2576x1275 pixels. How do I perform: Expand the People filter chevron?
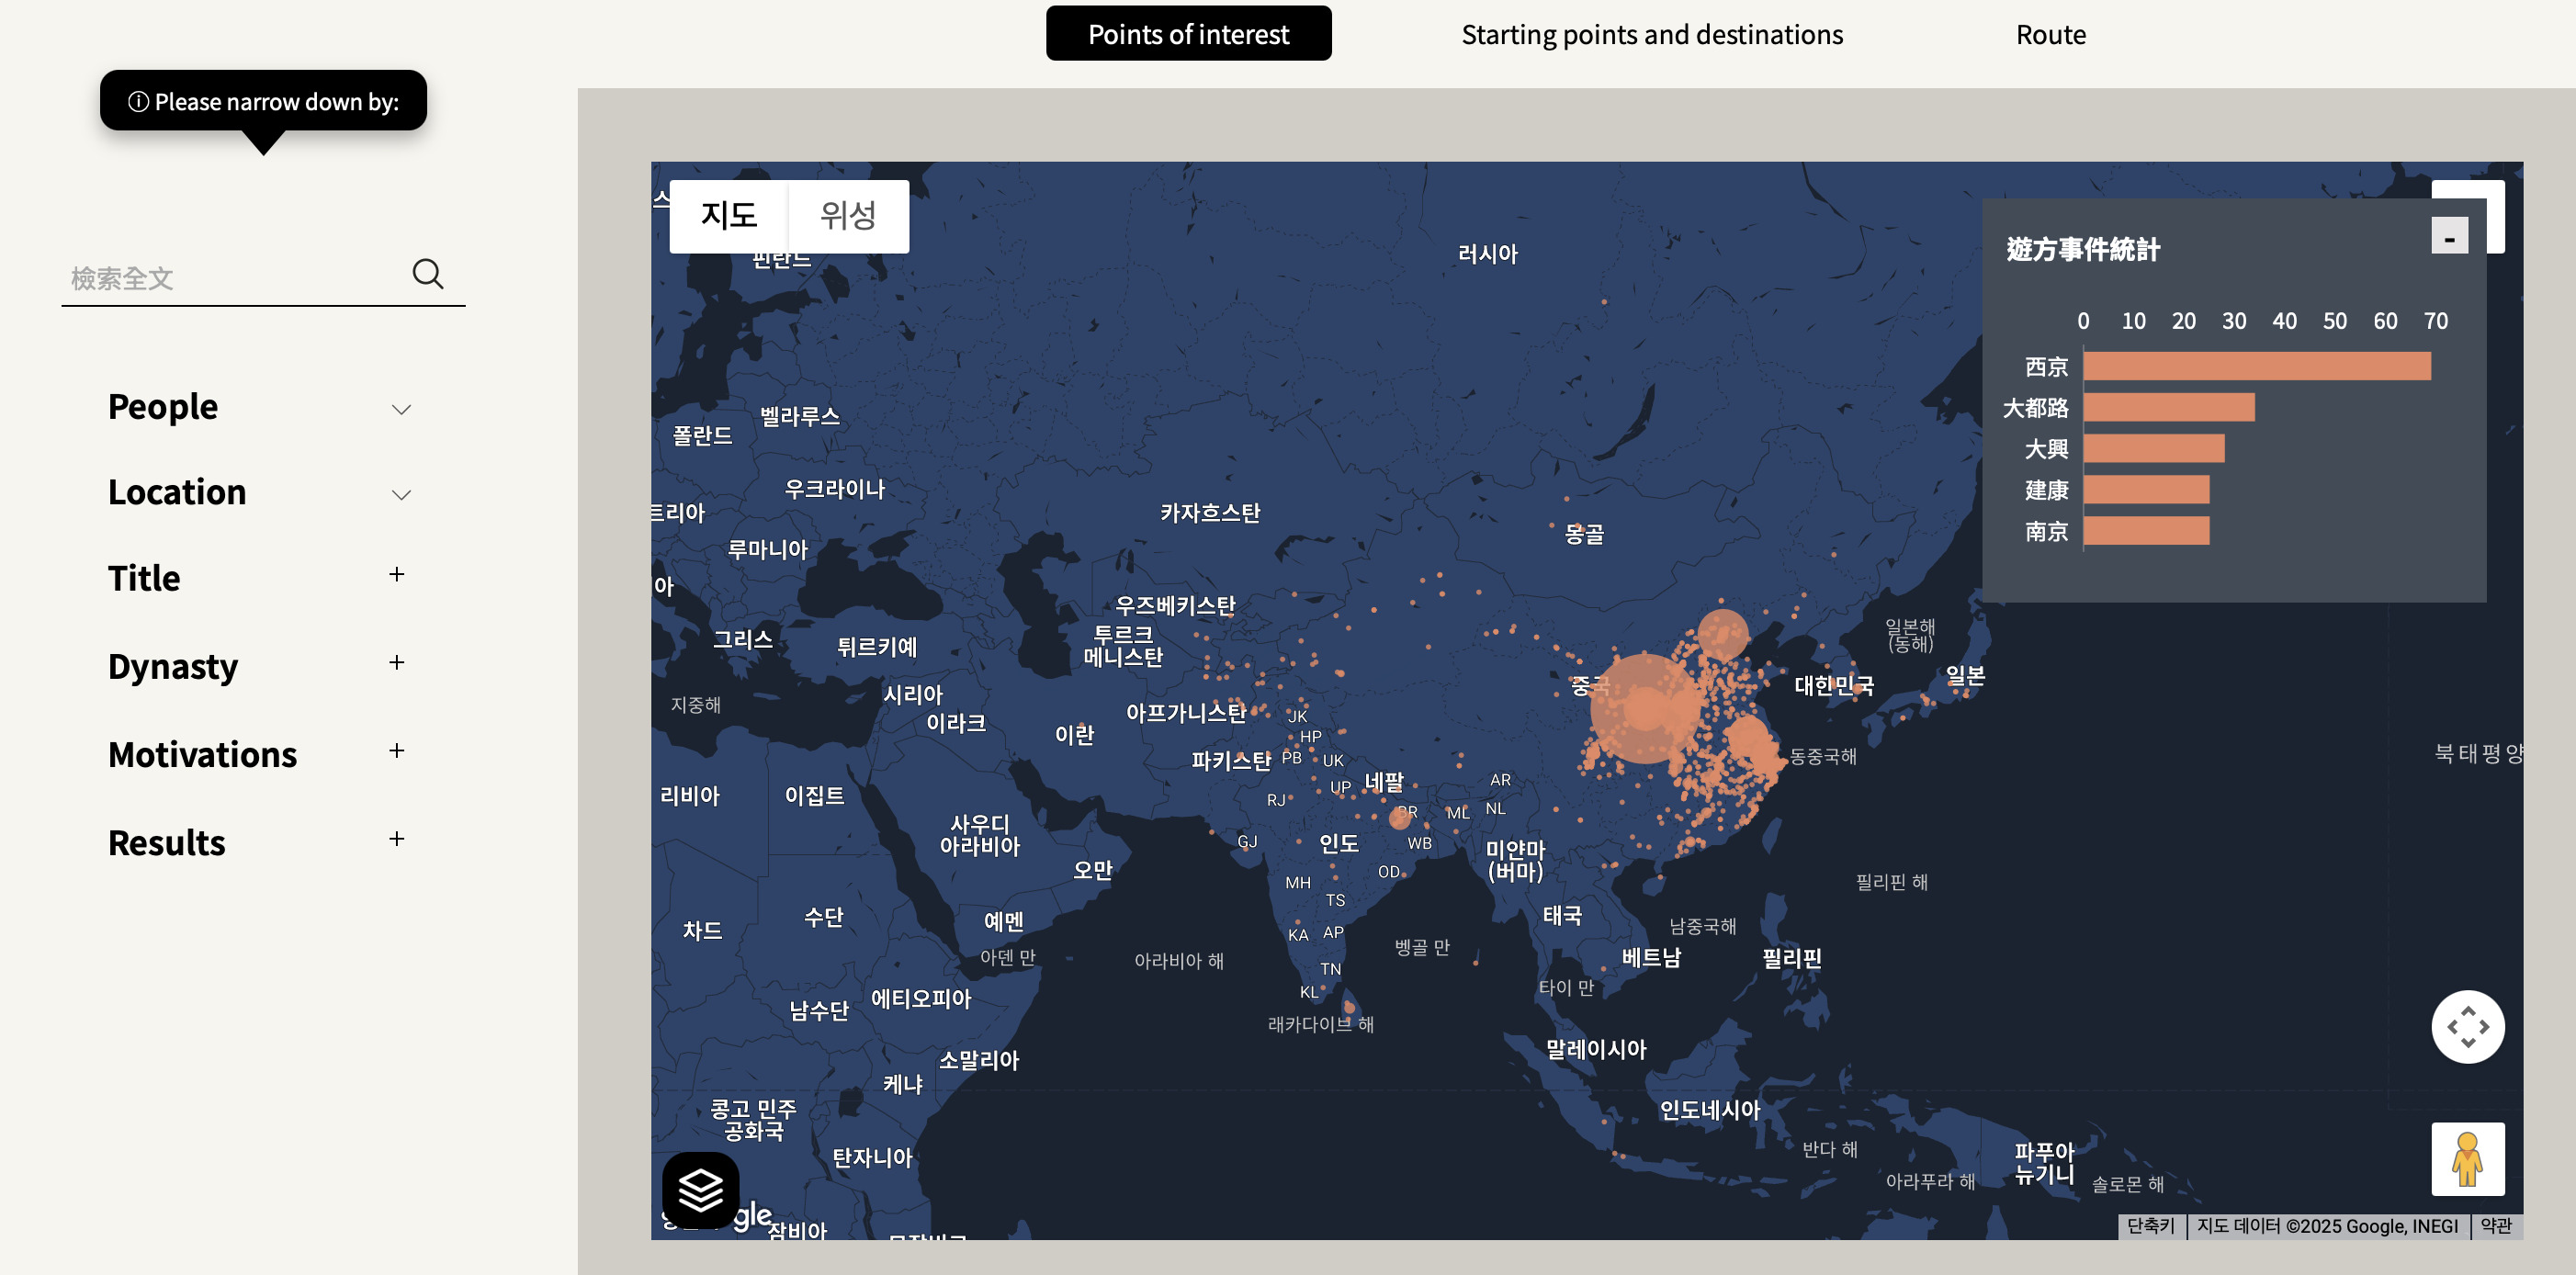pos(401,409)
